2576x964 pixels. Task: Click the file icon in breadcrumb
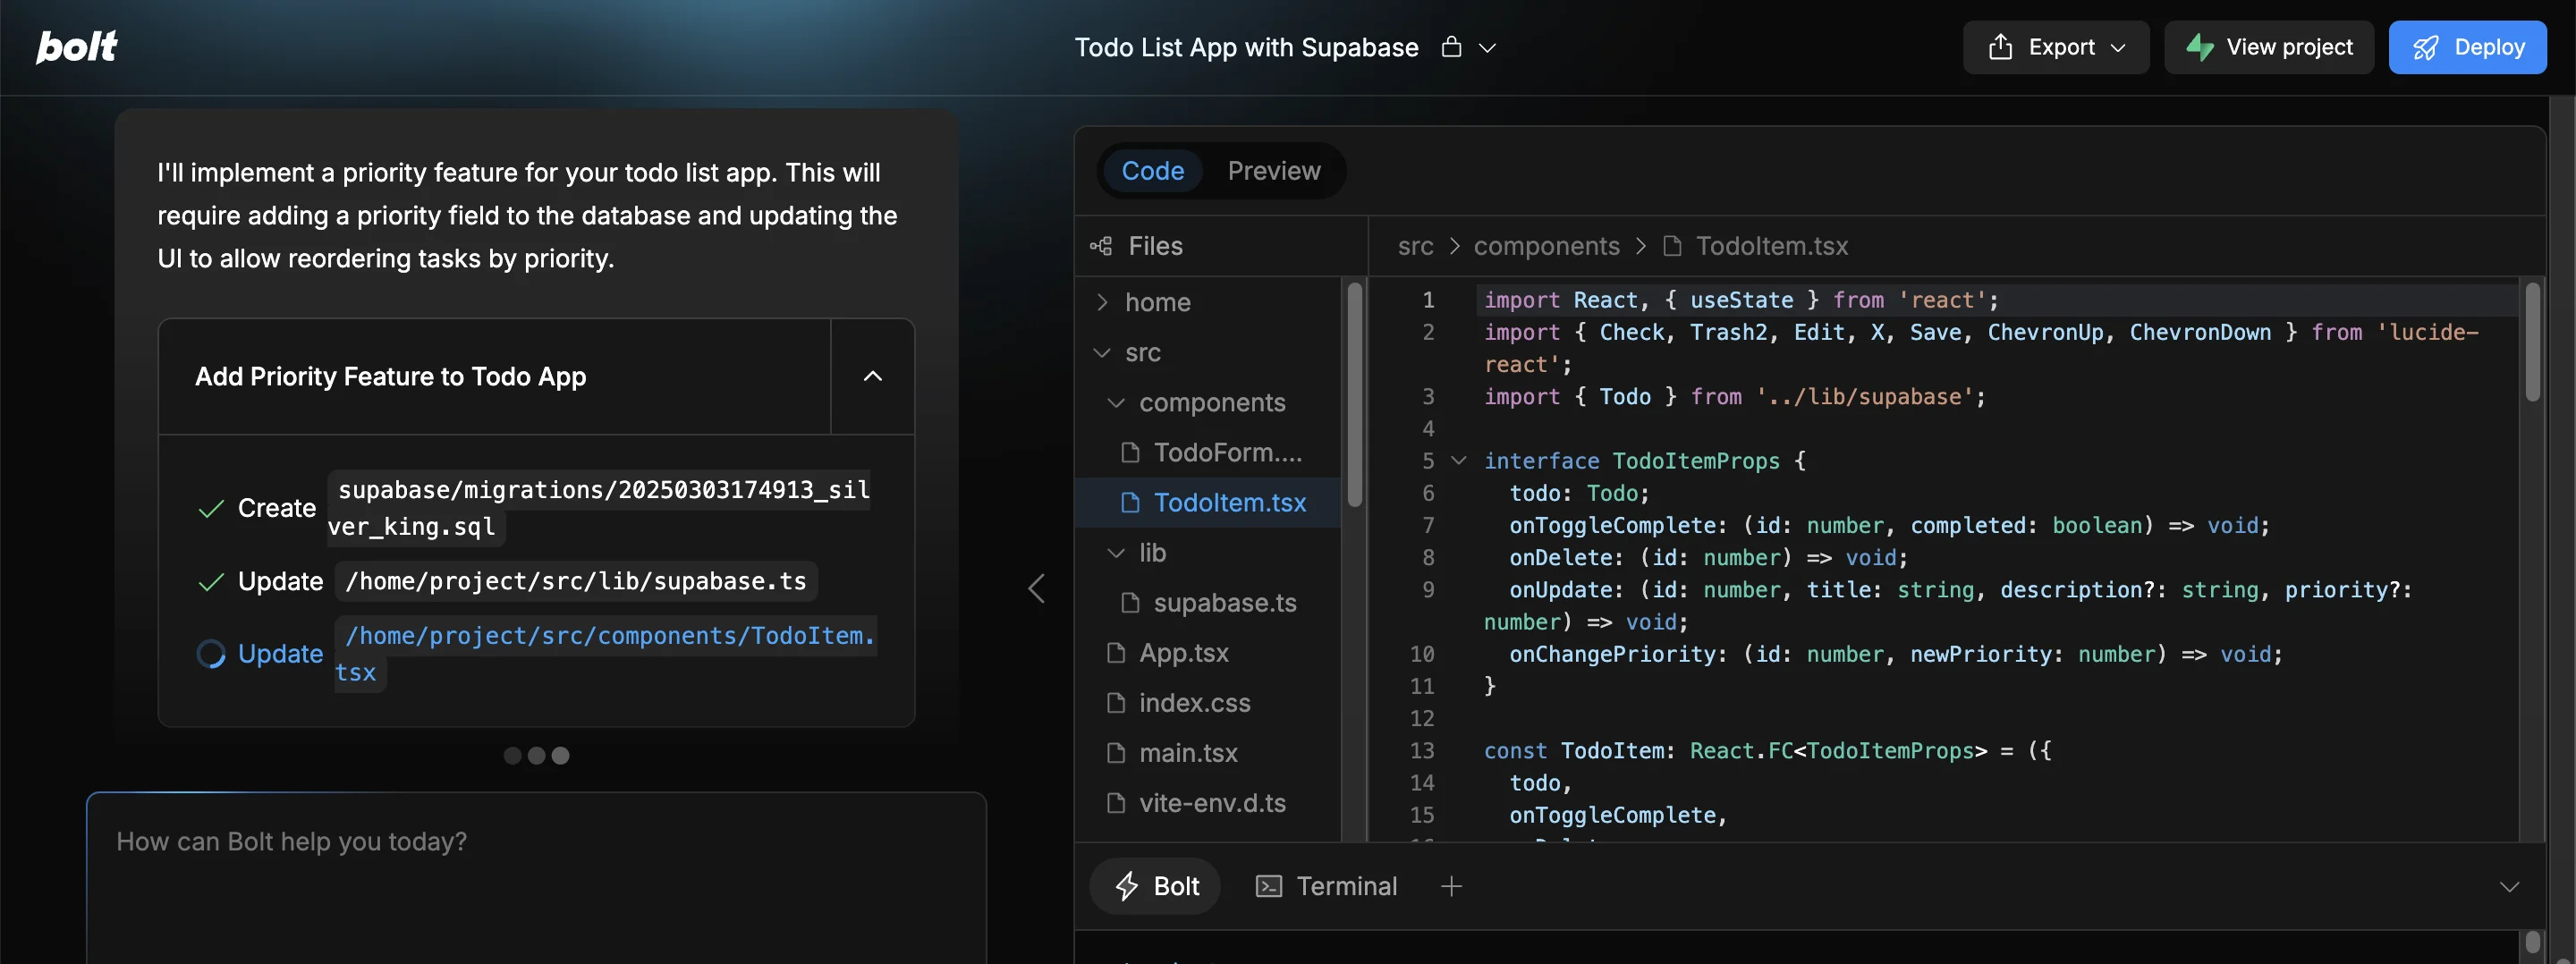(1671, 246)
